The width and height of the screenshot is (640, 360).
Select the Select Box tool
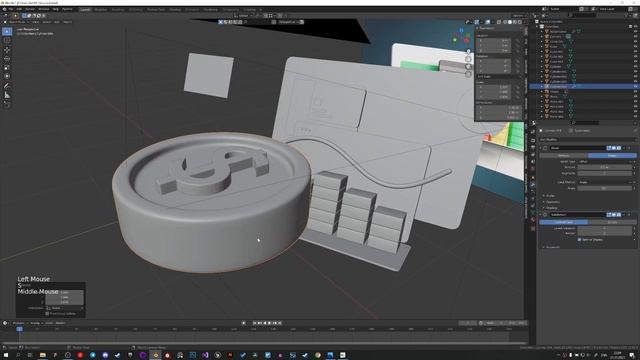(x=7, y=31)
